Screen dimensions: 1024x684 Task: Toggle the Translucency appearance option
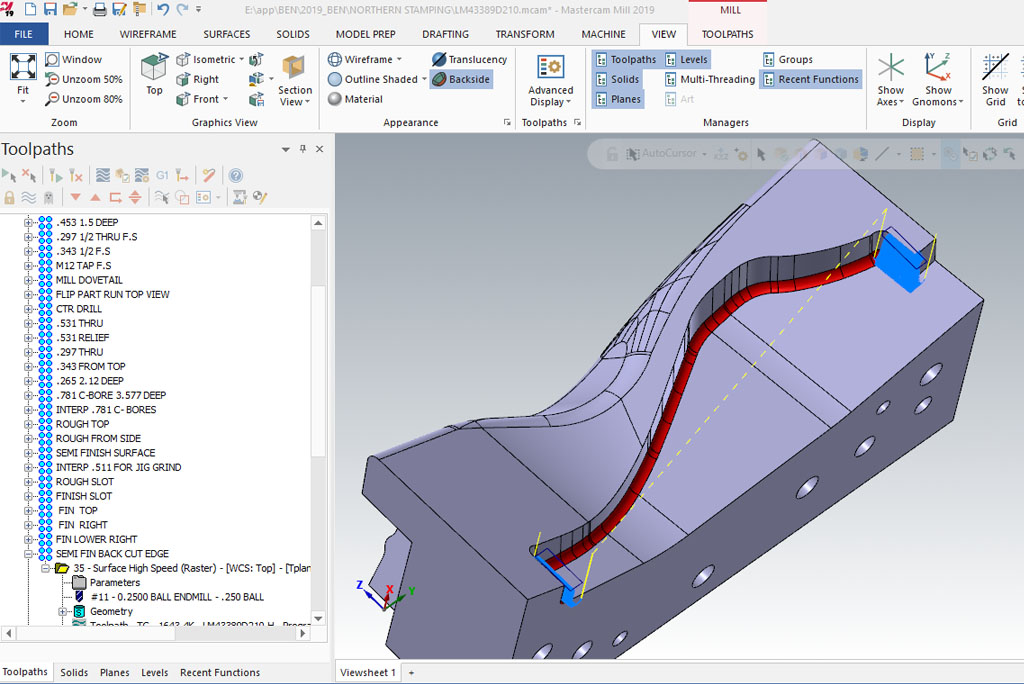pos(469,60)
